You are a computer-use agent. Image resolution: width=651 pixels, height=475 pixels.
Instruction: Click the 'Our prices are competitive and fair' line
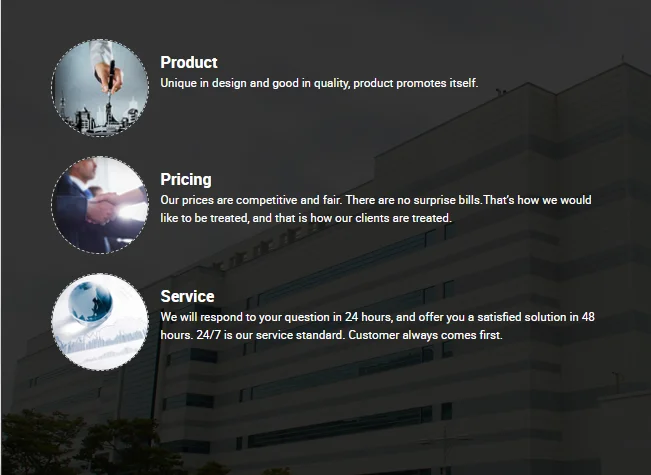coord(376,200)
